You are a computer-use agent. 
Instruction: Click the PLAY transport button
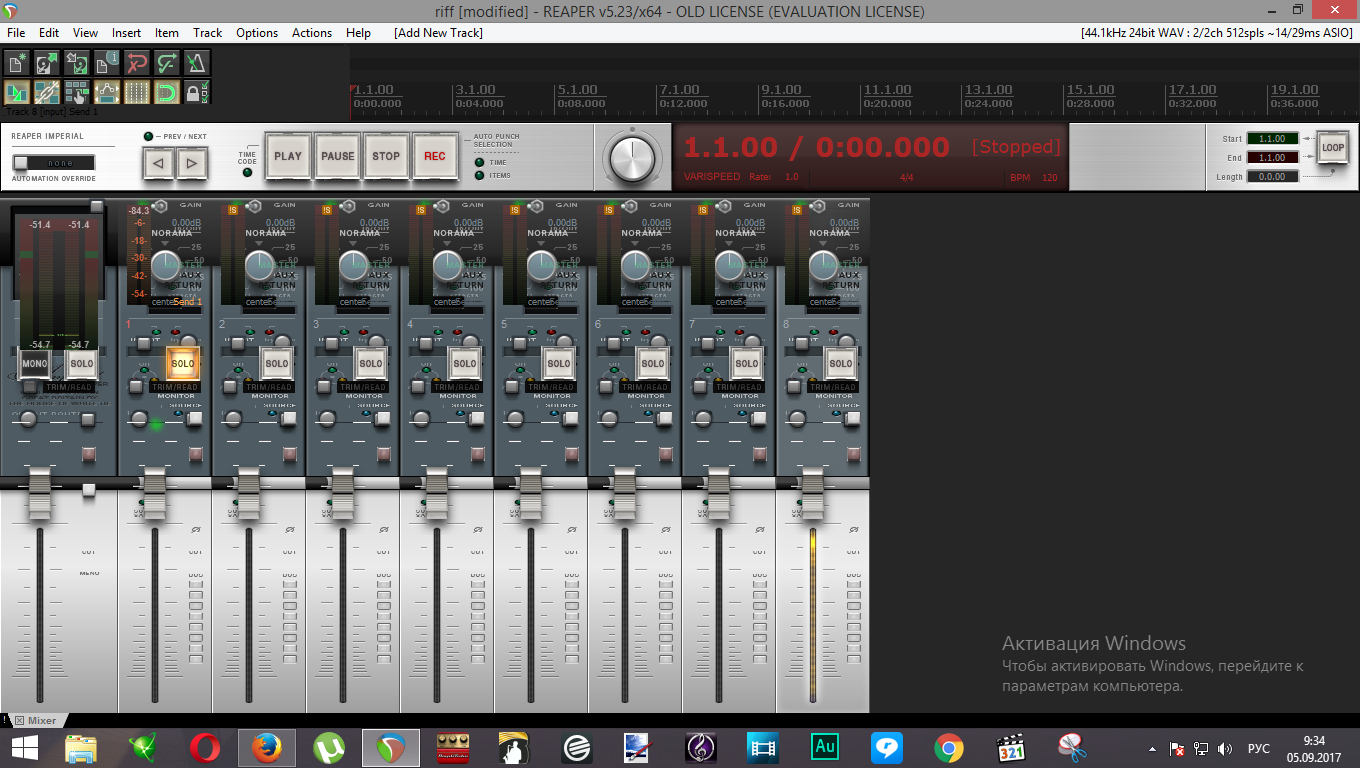pyautogui.click(x=288, y=156)
